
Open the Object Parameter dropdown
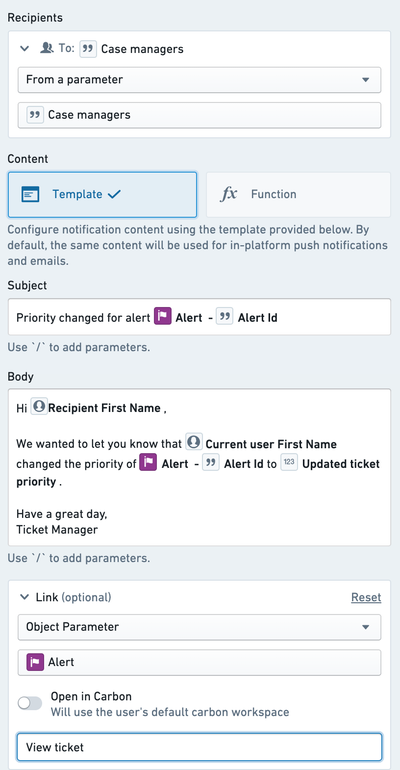(199, 627)
